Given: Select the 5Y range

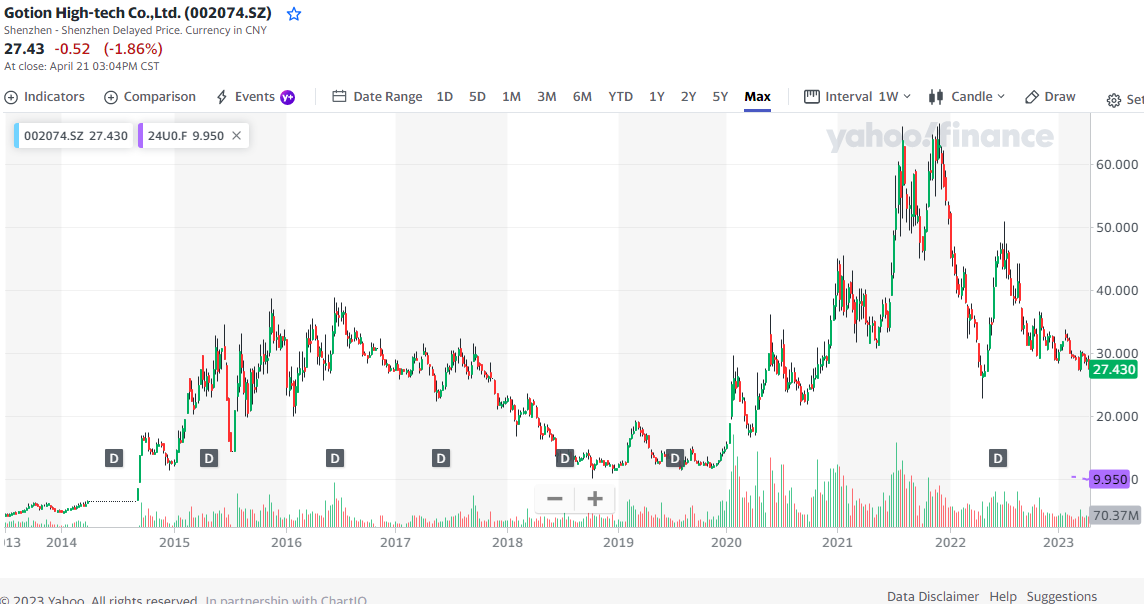Looking at the screenshot, I should coord(720,96).
